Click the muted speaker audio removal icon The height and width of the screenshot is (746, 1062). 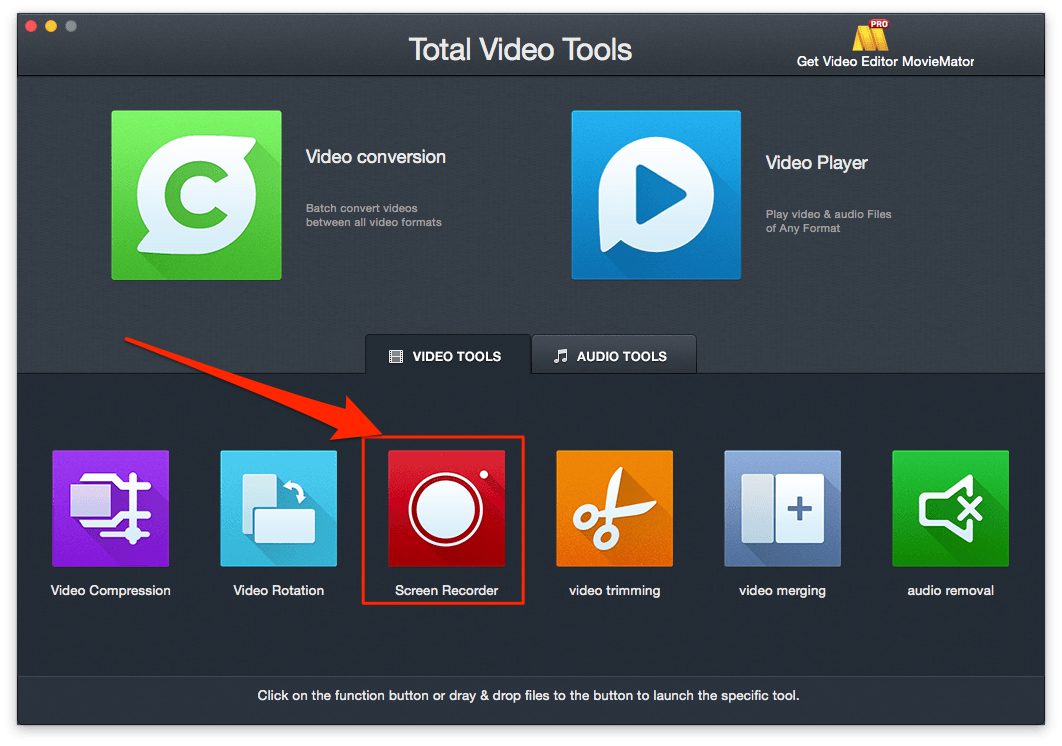[950, 508]
